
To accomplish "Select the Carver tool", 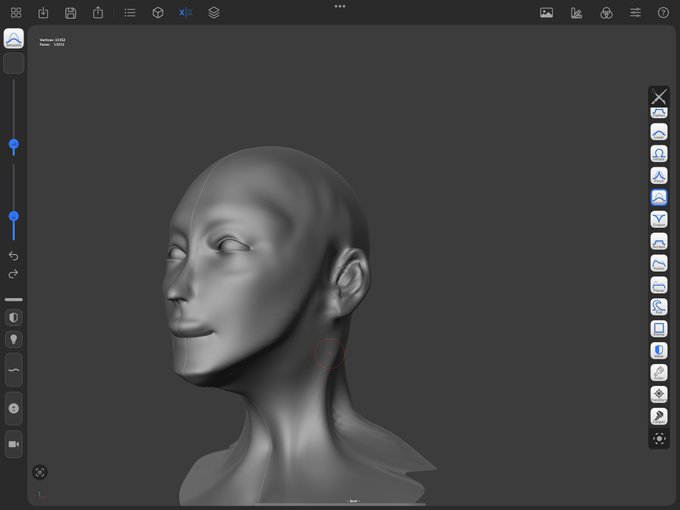I will (659, 416).
